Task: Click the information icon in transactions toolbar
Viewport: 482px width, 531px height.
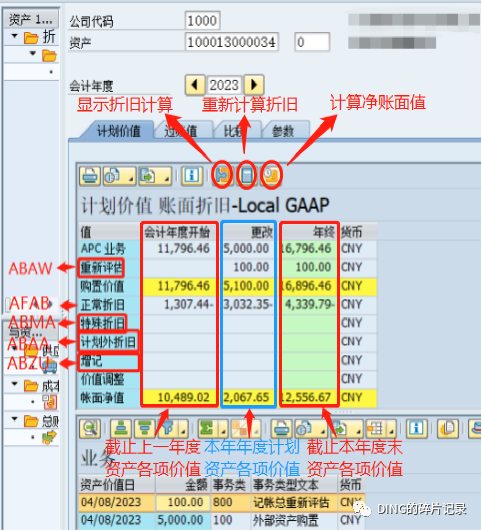Action: pyautogui.click(x=417, y=429)
